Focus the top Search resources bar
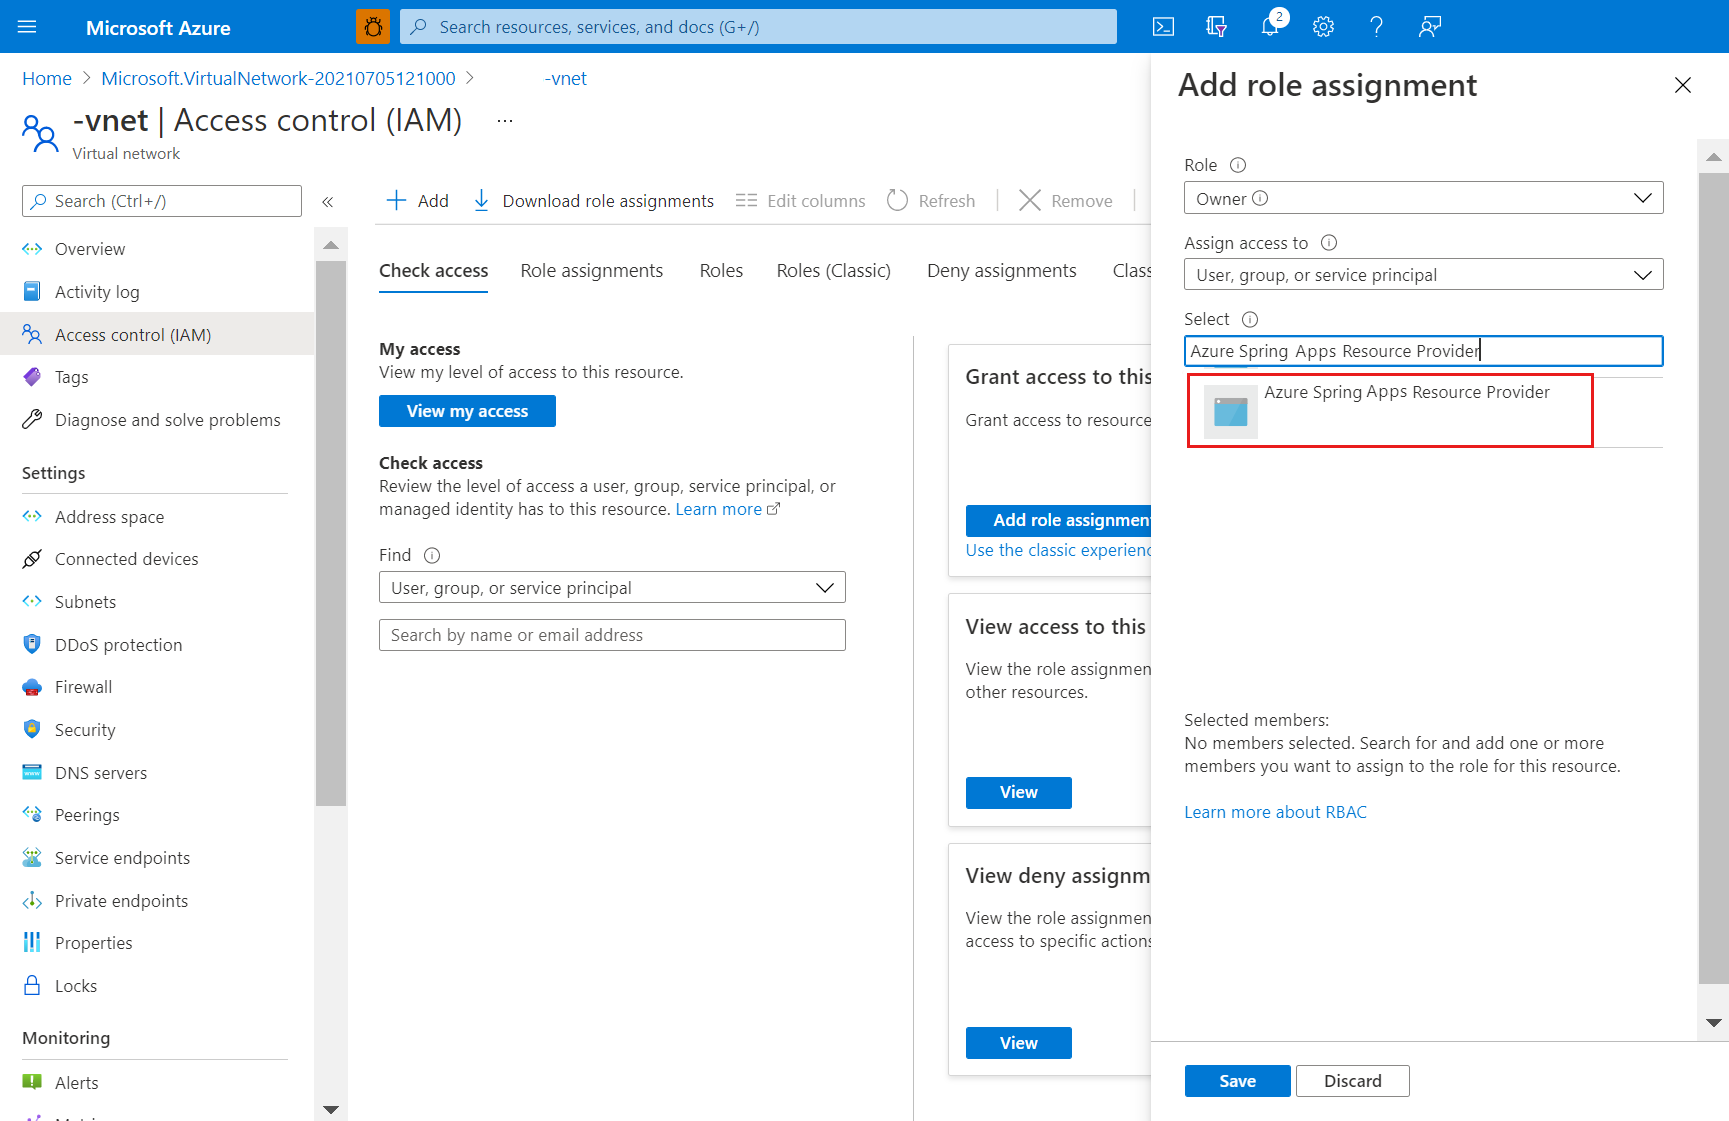The height and width of the screenshot is (1121, 1729). tap(758, 27)
